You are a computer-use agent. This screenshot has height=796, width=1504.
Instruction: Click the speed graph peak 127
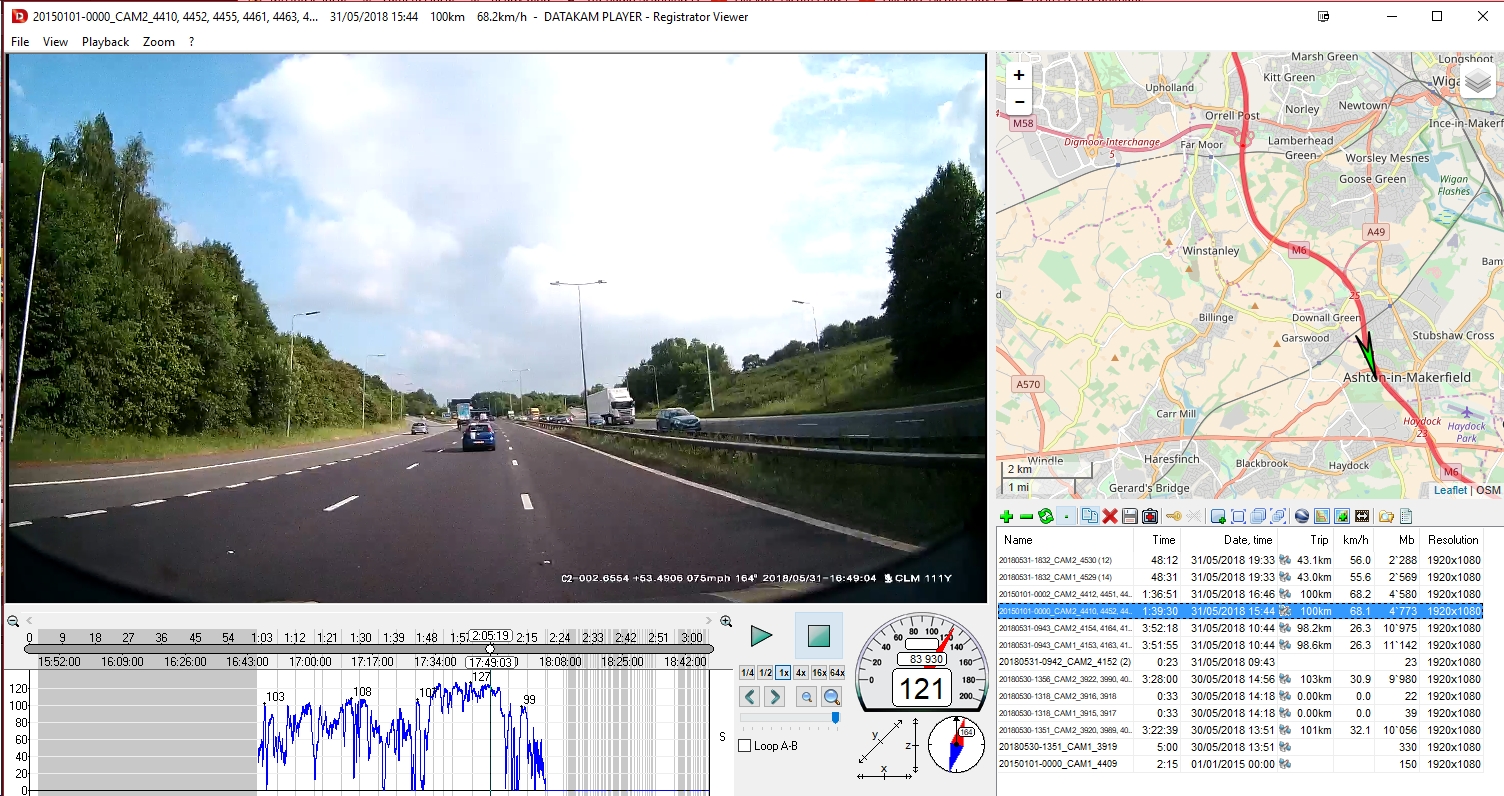[482, 678]
